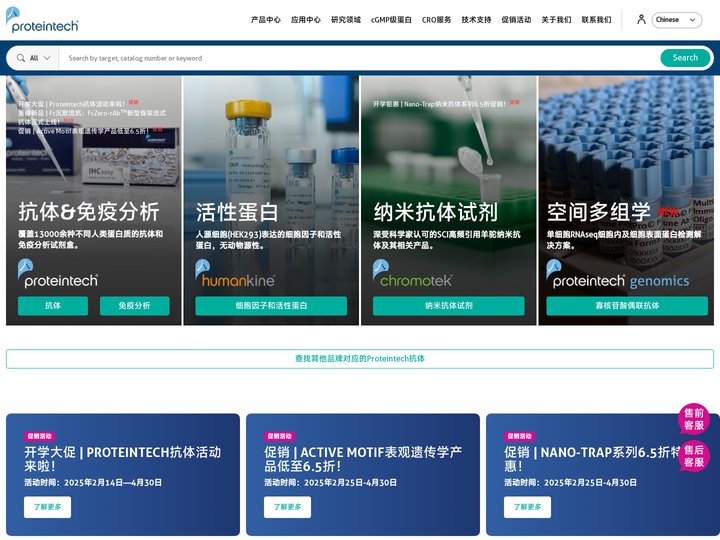Click the proteintech genomics brand logo
Screen dimensions: 720x540
pos(618,274)
